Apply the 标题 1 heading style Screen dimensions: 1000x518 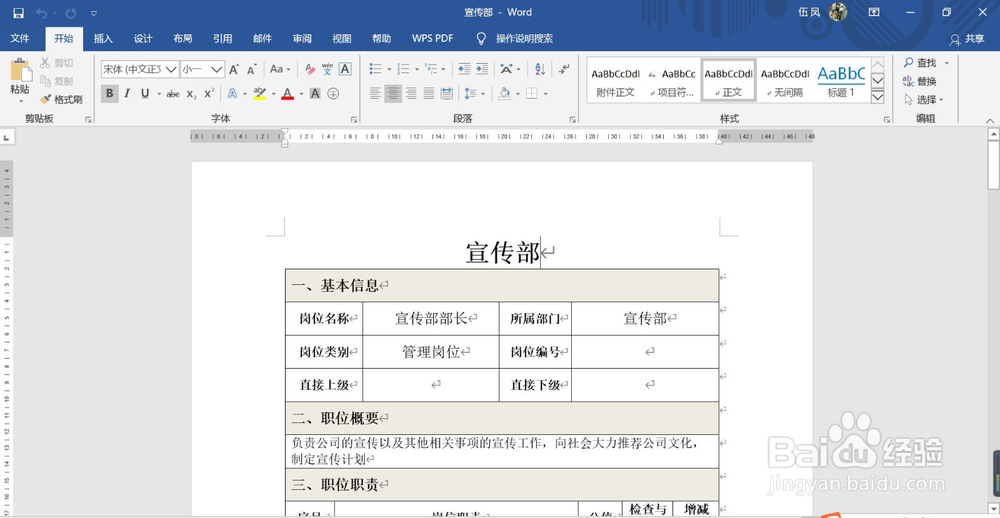point(841,82)
